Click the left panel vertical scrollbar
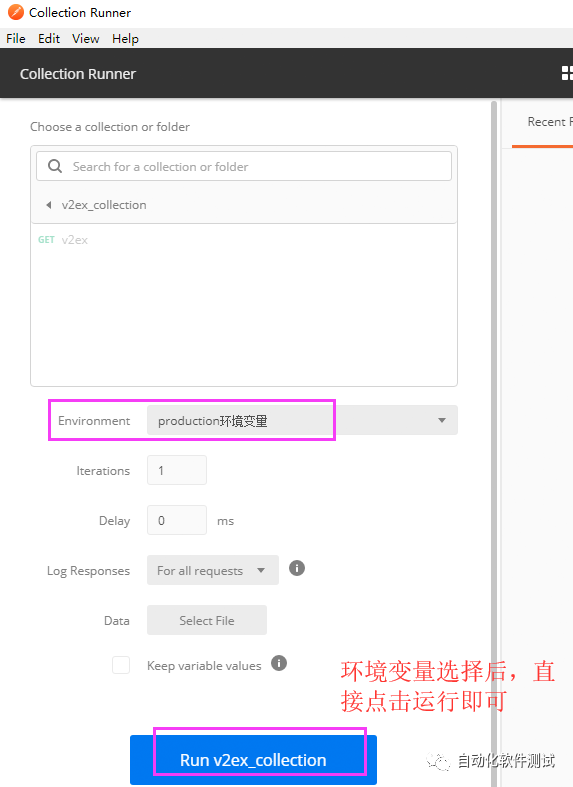Screen dimensions: 573x787 pyautogui.click(x=494, y=442)
